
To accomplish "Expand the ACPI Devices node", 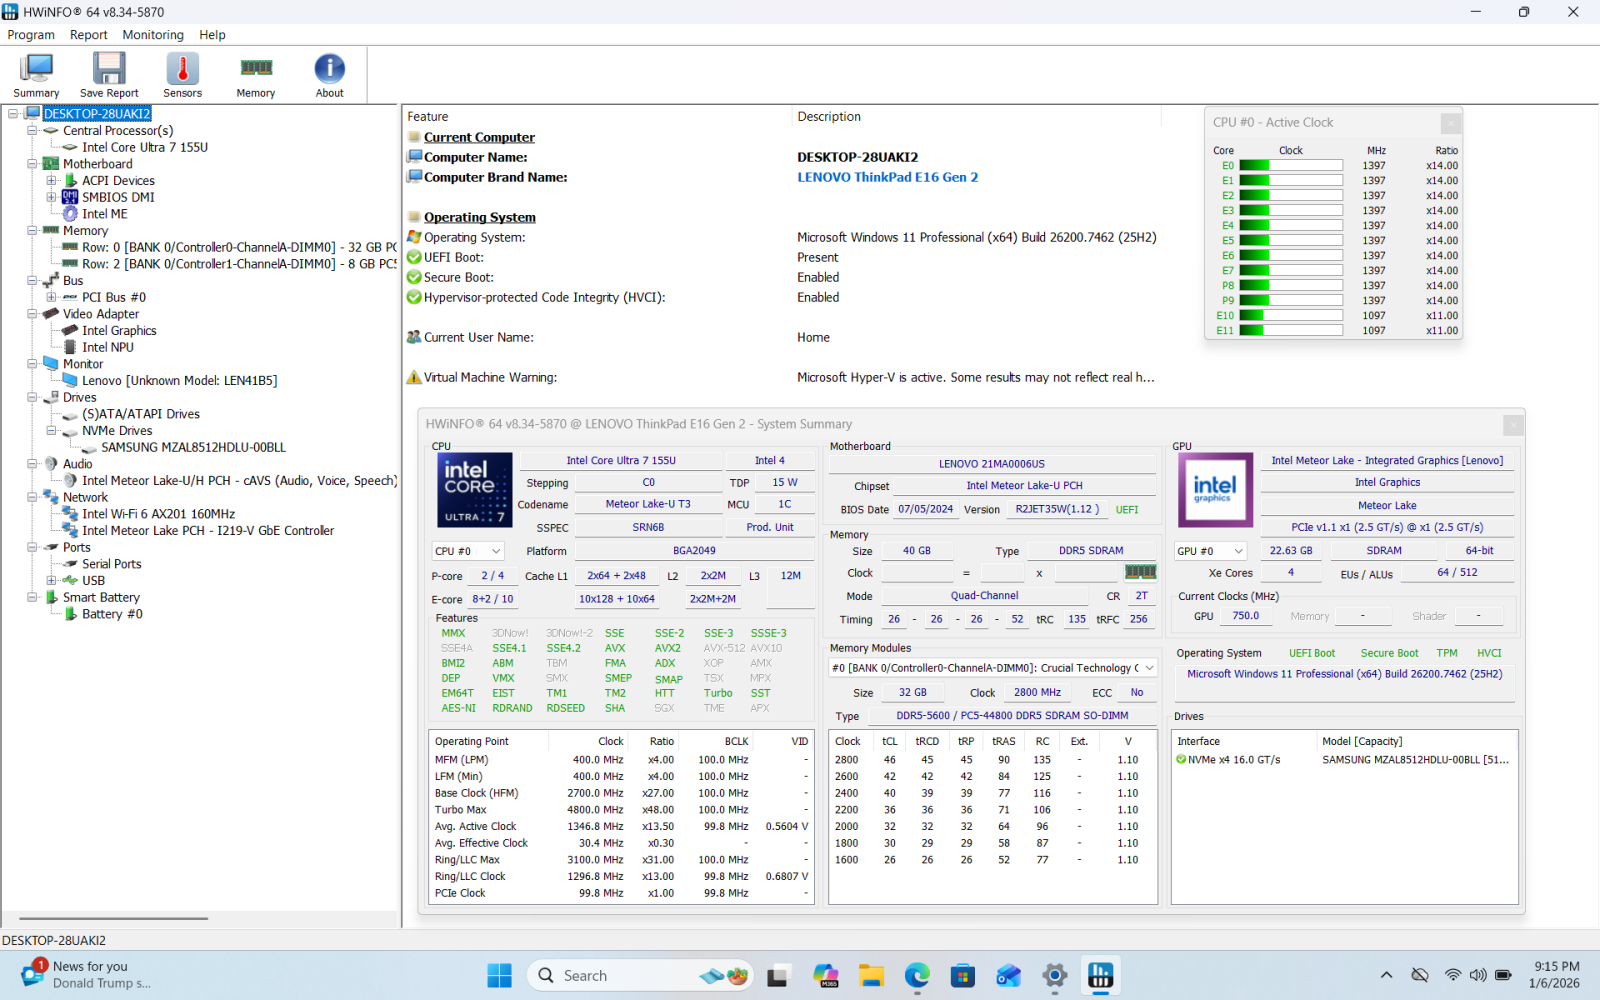I will (51, 180).
